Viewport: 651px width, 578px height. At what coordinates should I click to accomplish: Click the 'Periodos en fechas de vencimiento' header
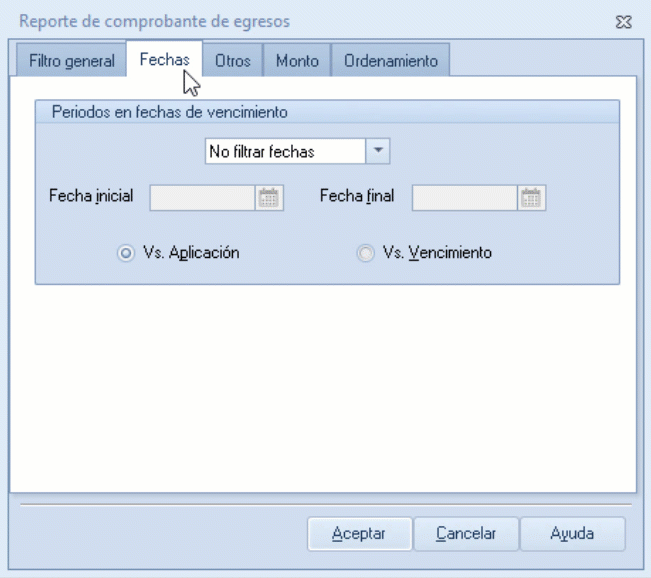coord(169,113)
